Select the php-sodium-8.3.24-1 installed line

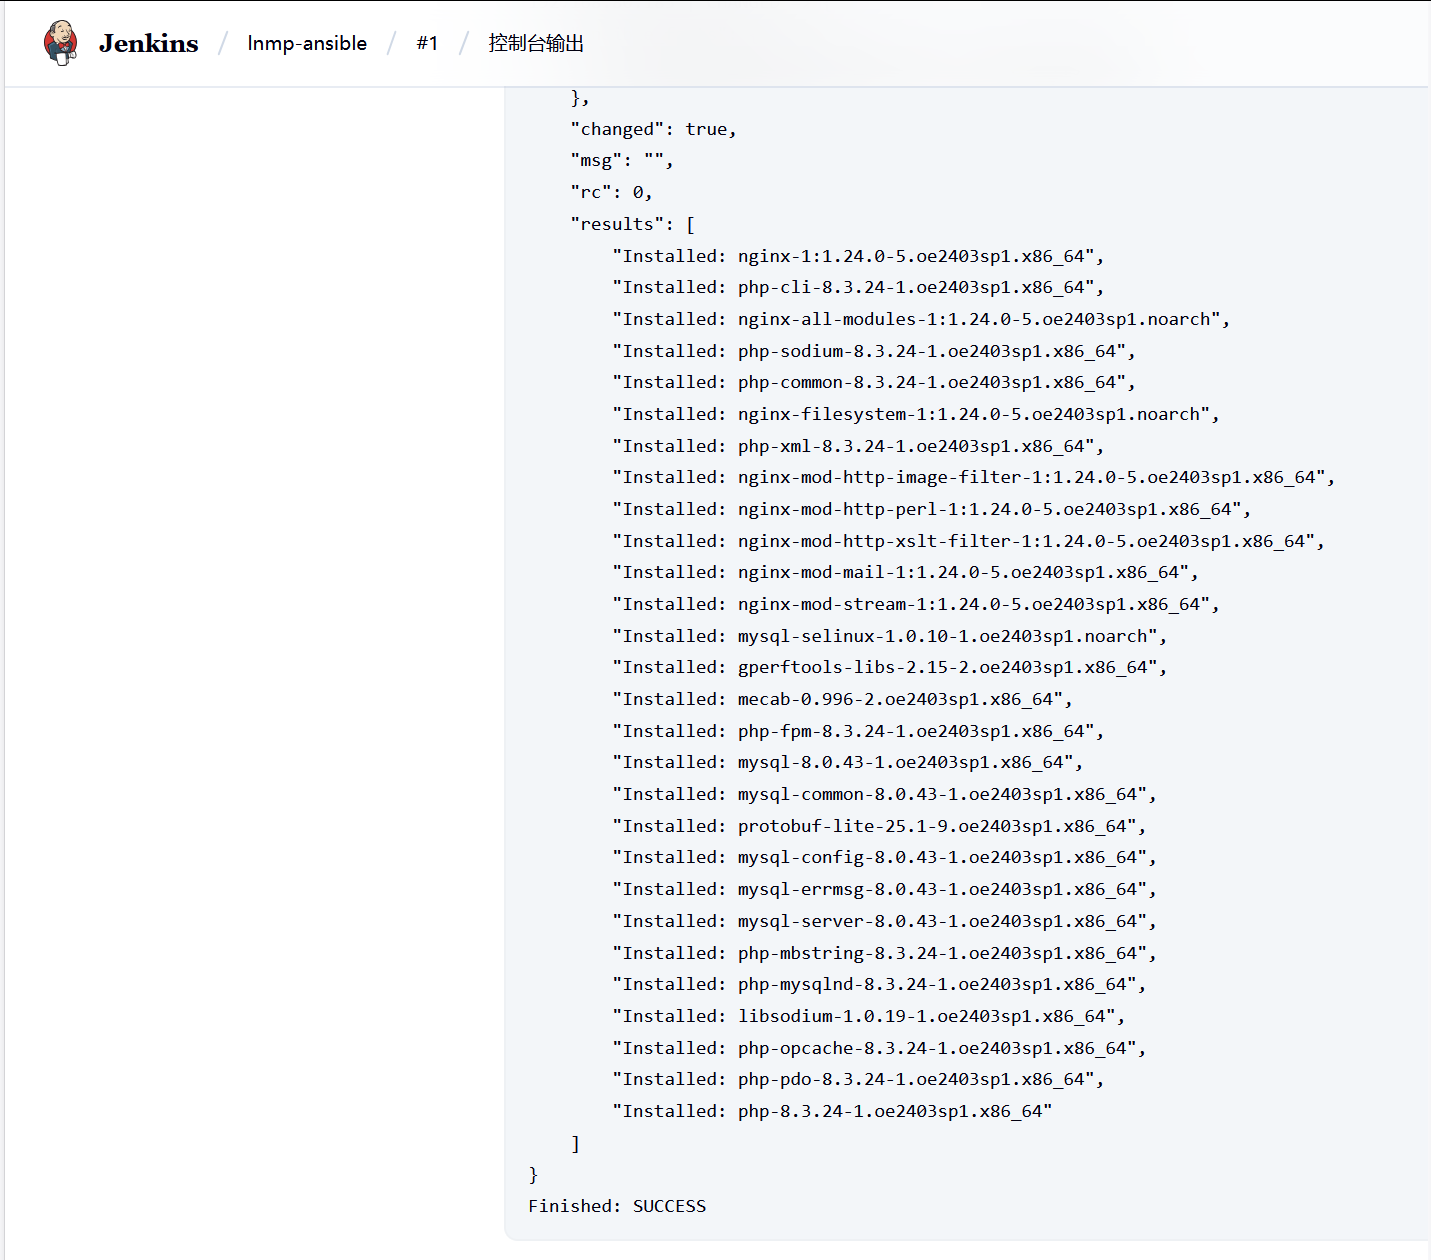[x=874, y=351]
